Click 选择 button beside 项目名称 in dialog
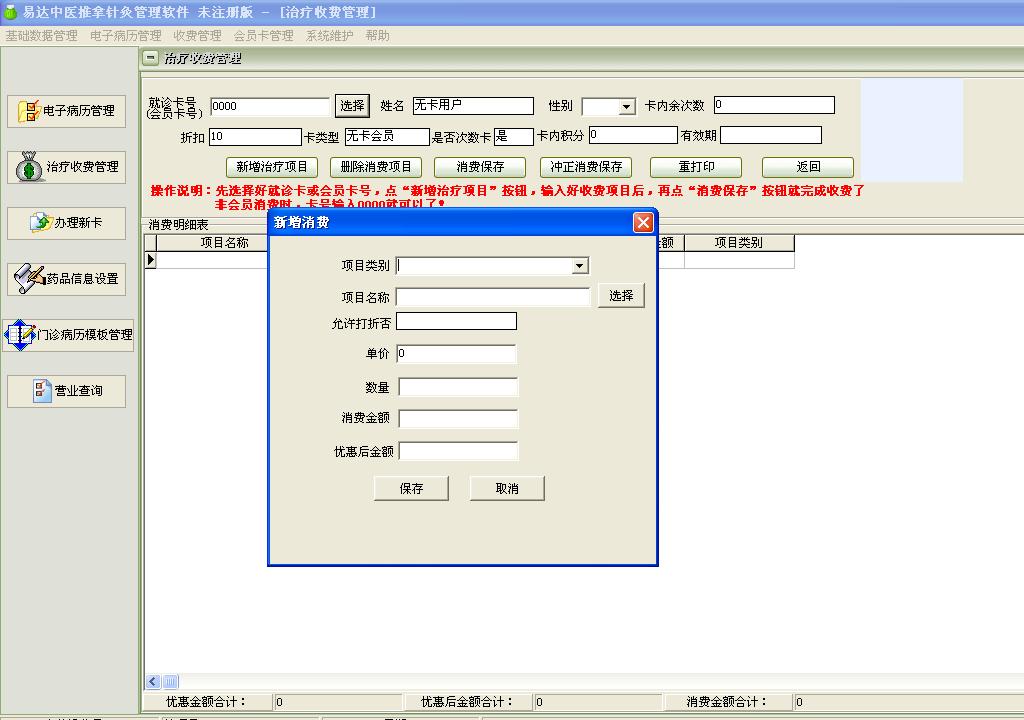 [x=621, y=296]
